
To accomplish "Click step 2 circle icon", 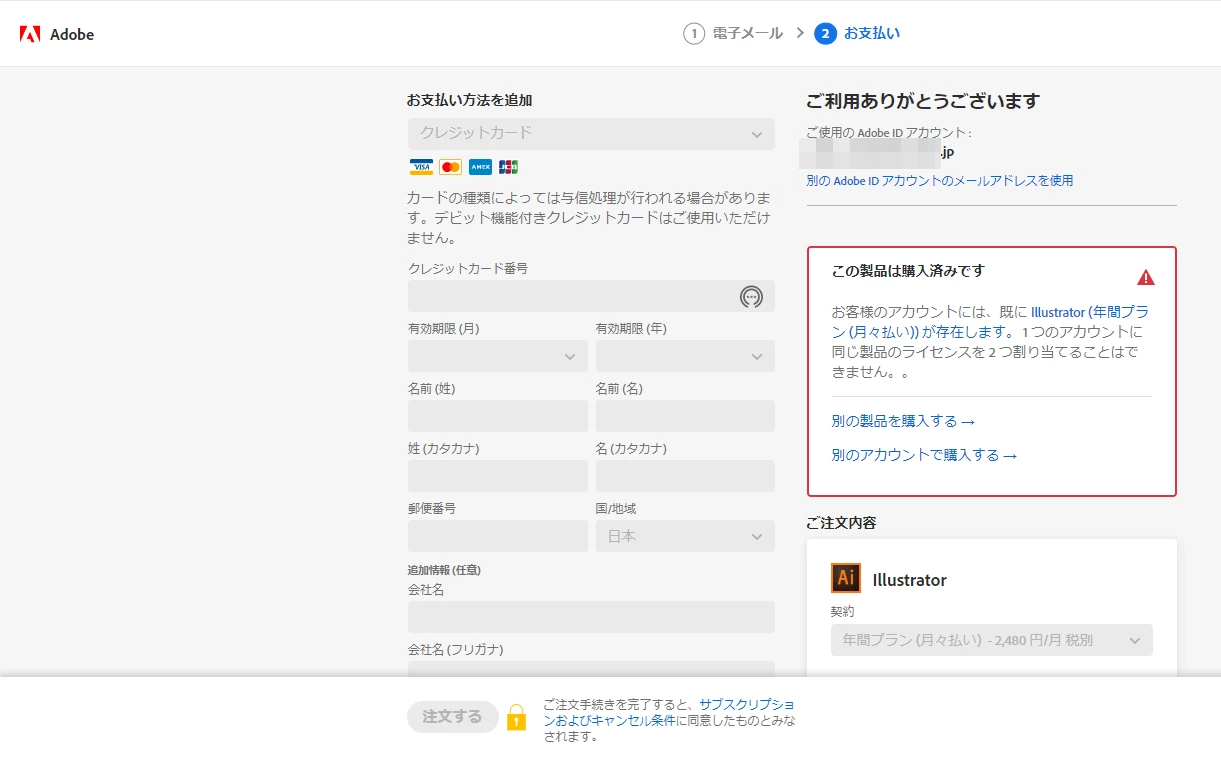I will (825, 34).
